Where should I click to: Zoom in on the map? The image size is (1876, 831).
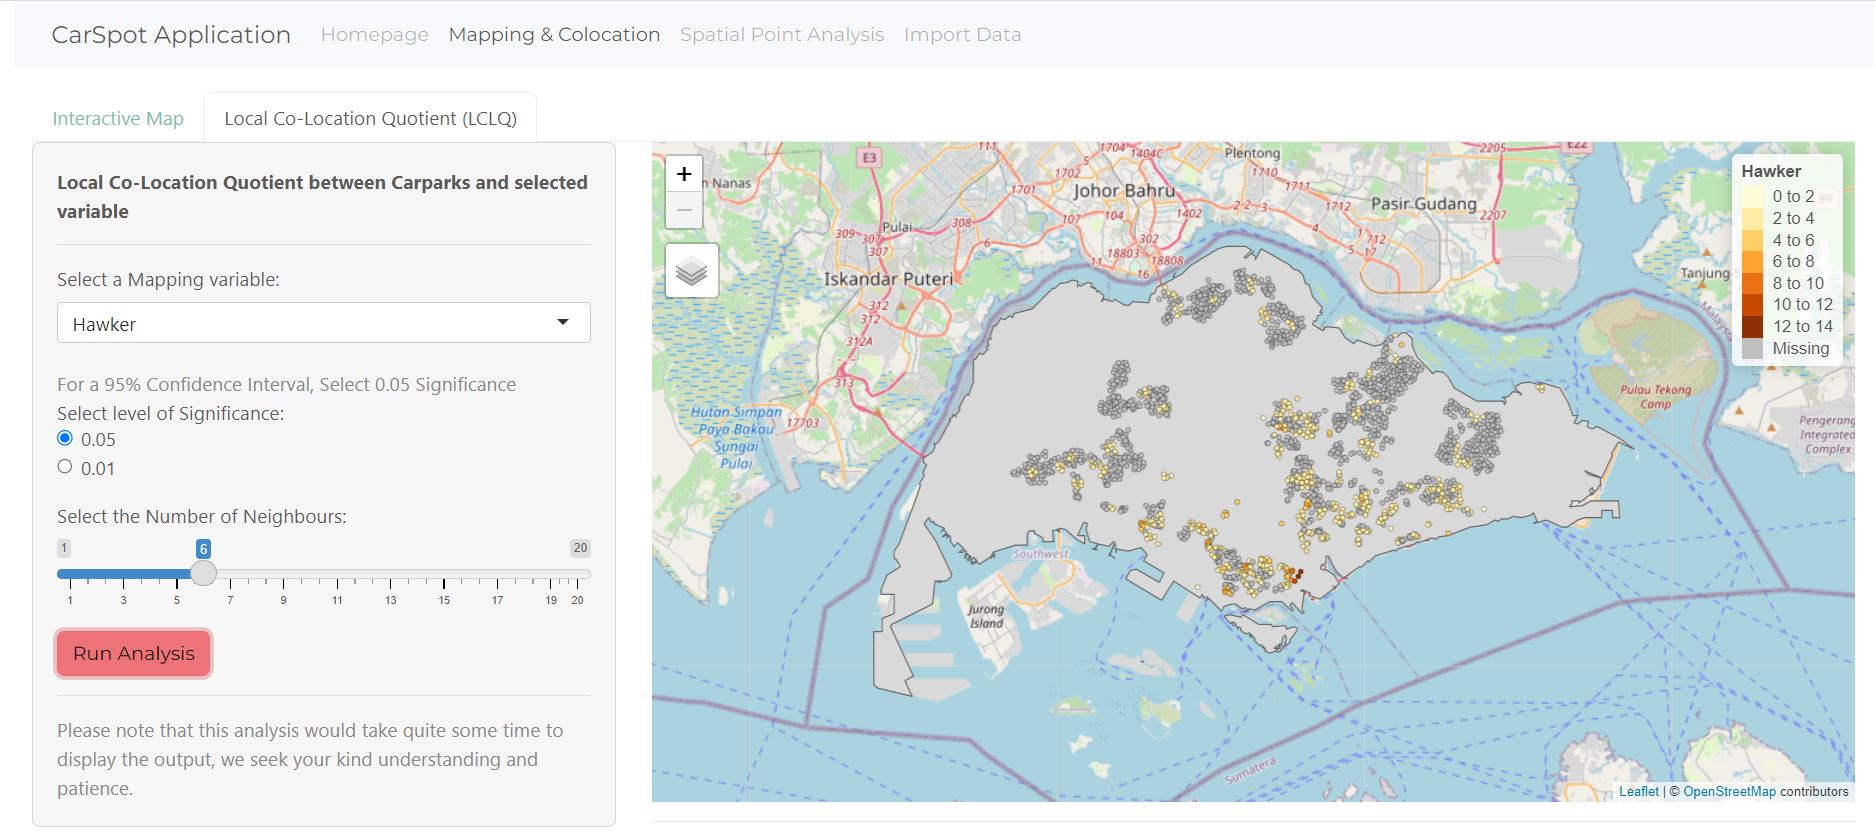pyautogui.click(x=684, y=174)
